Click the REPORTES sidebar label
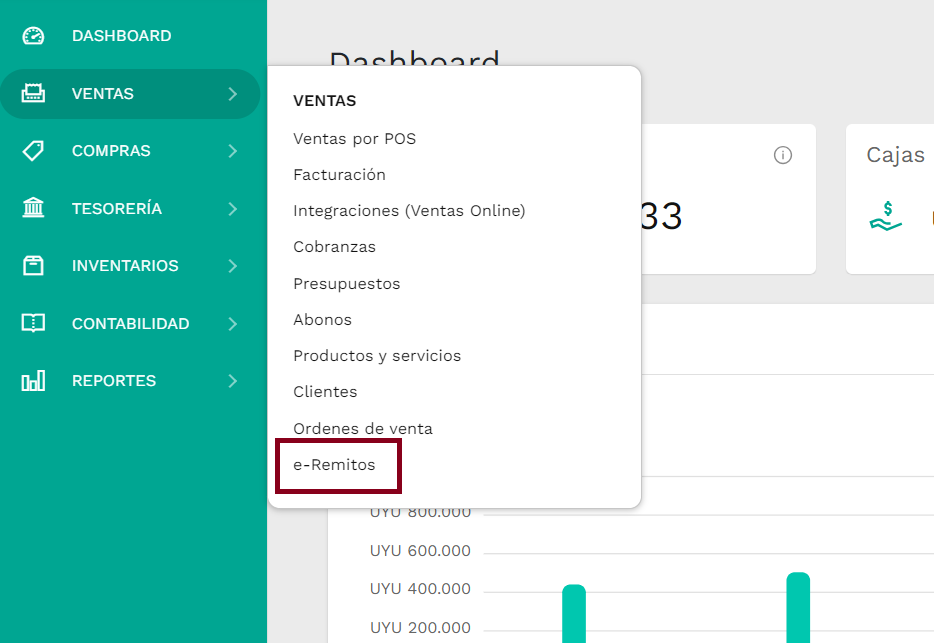934x643 pixels. tap(114, 381)
